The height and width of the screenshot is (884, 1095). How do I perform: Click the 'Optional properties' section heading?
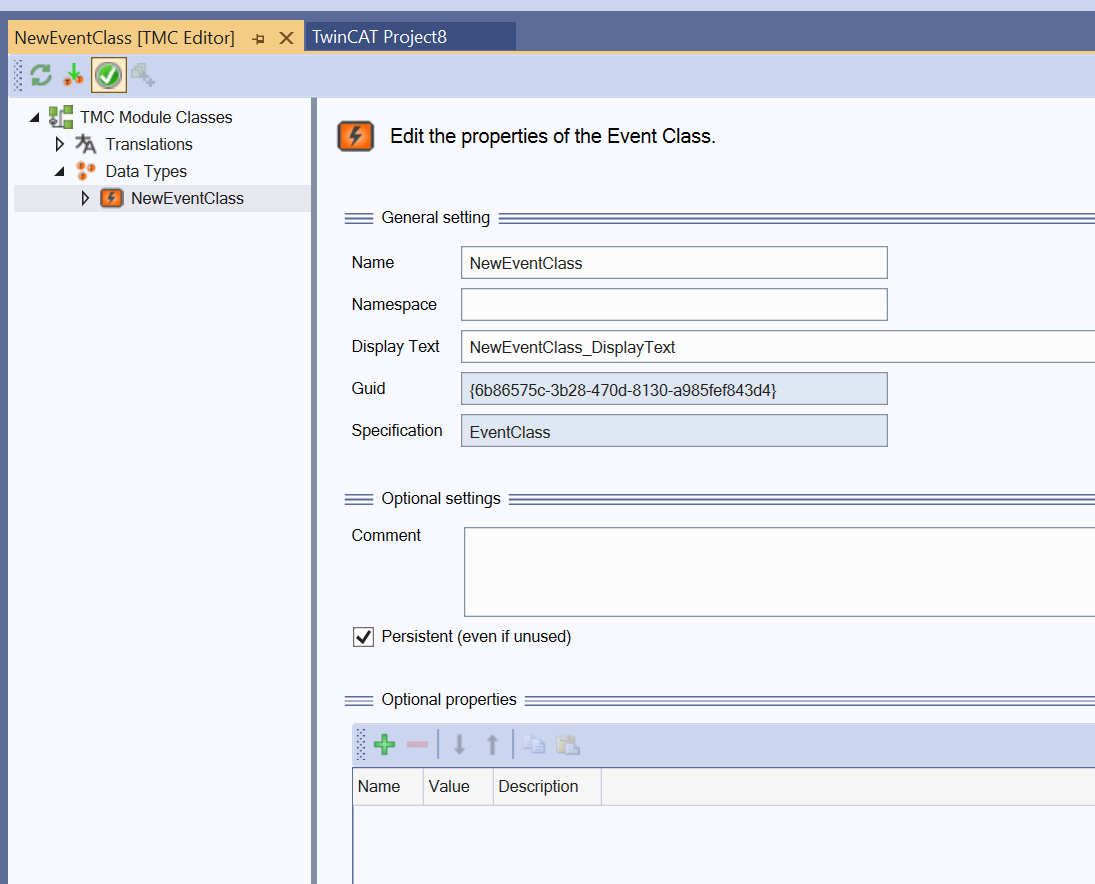449,700
